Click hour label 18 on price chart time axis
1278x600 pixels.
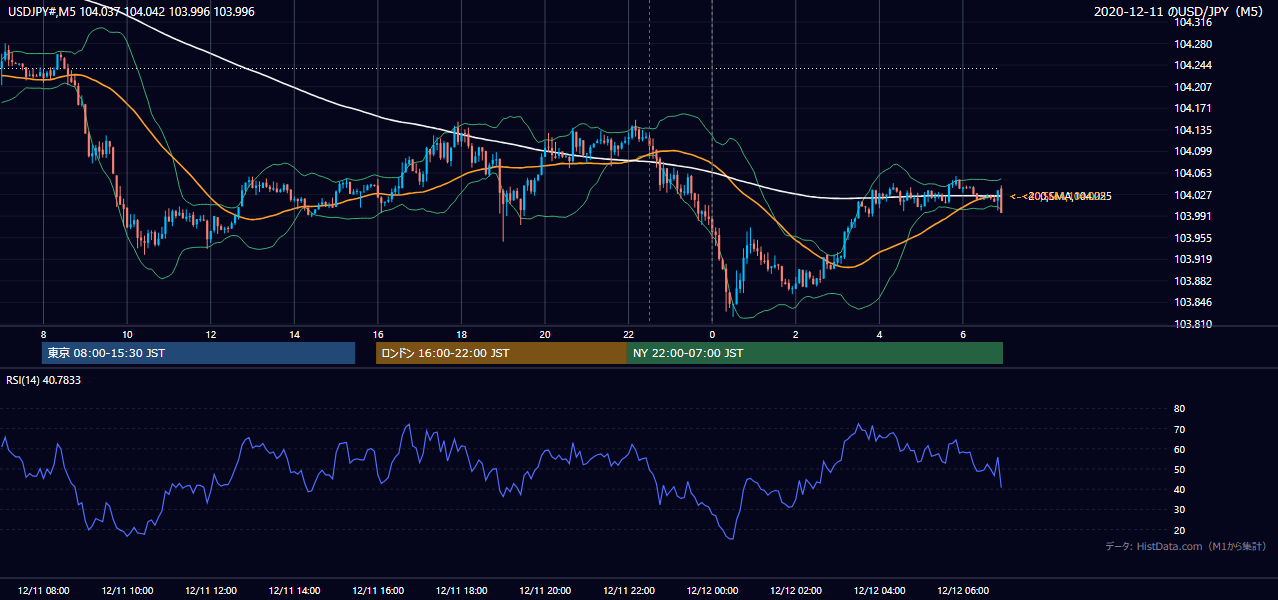[461, 334]
